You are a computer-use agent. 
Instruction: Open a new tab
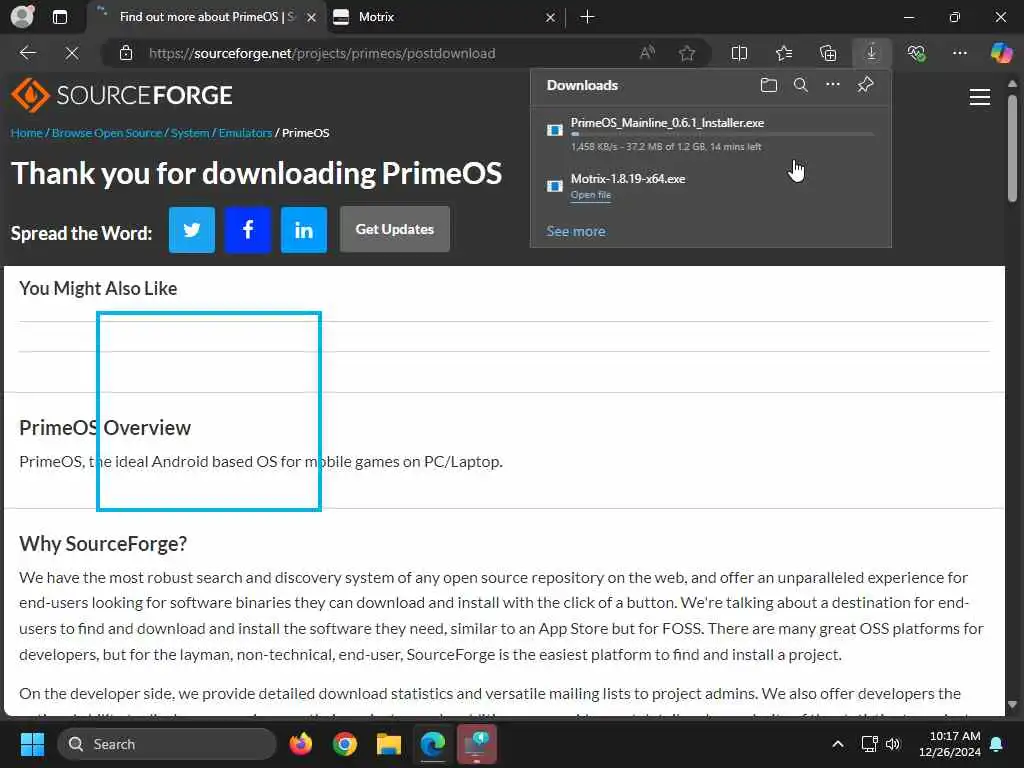pos(587,17)
